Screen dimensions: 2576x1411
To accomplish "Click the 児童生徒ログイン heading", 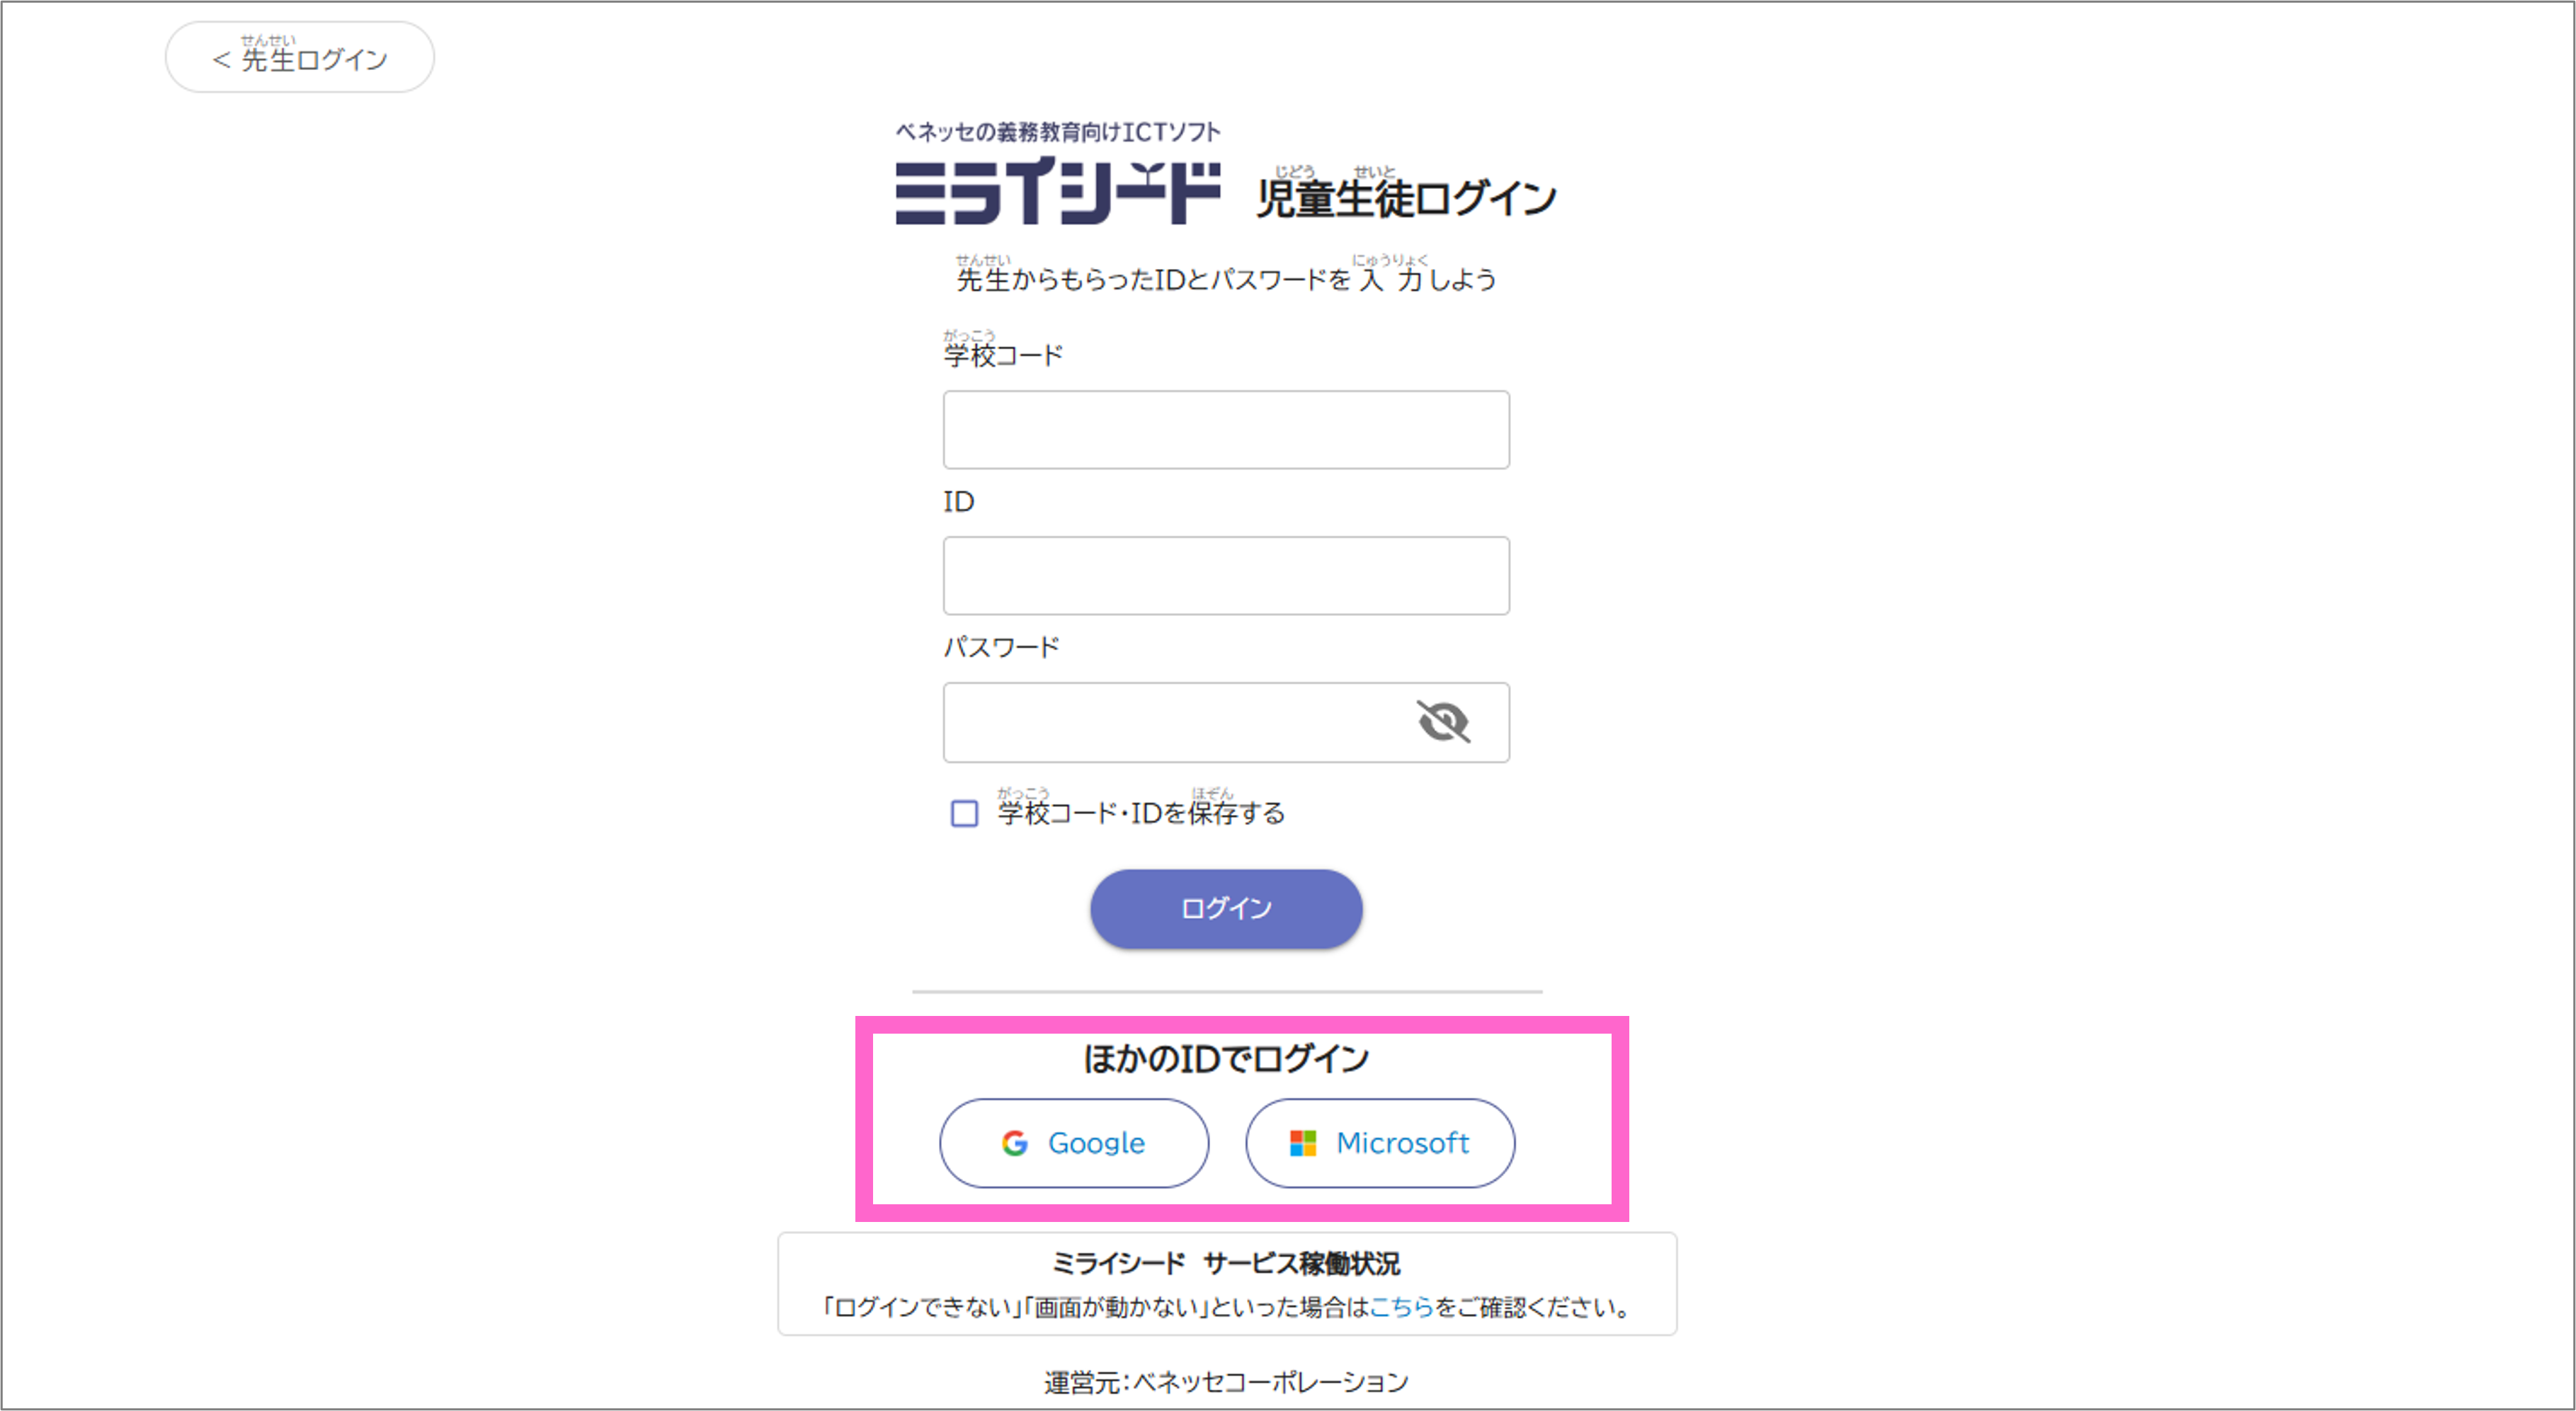I will pyautogui.click(x=1405, y=196).
